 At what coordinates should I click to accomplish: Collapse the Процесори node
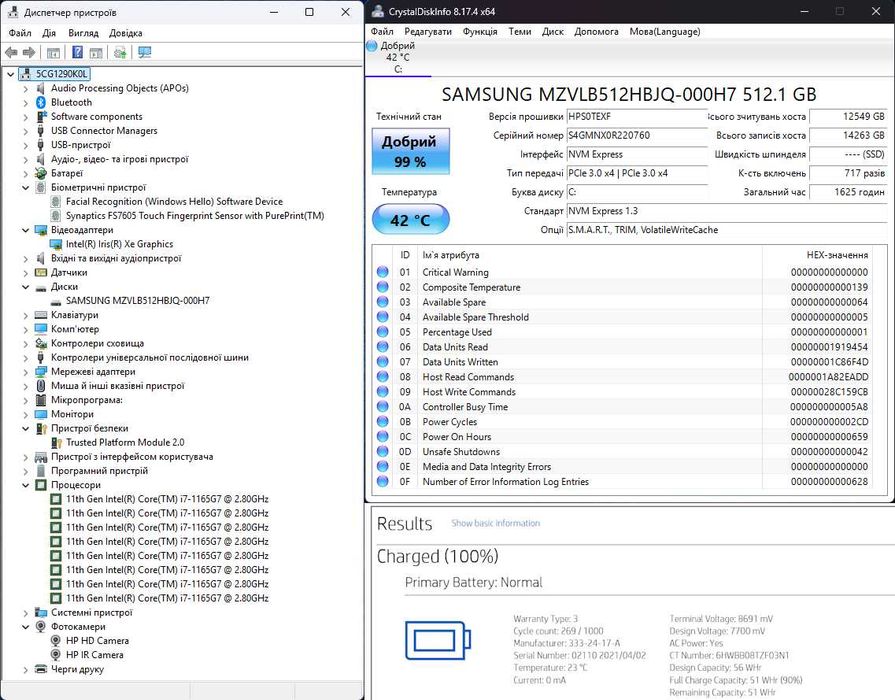(25, 485)
